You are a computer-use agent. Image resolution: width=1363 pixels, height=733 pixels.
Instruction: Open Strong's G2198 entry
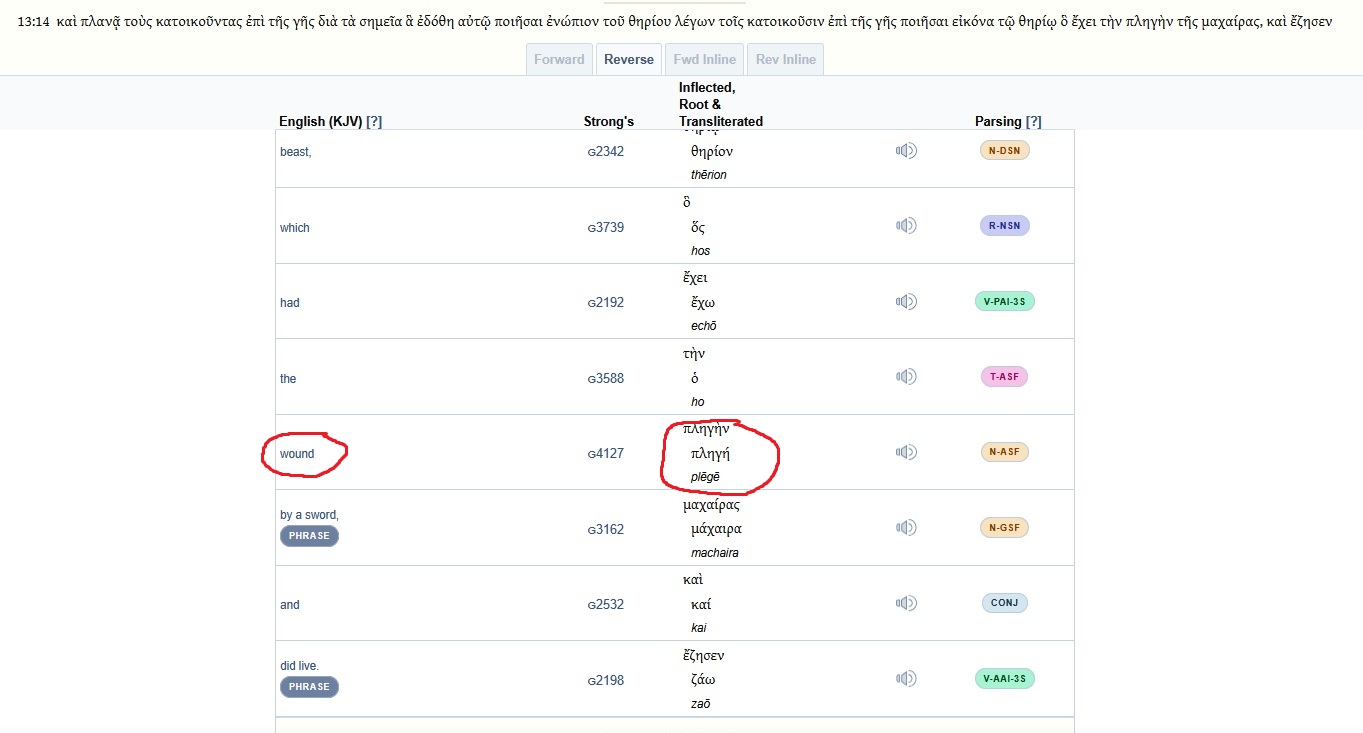606,681
